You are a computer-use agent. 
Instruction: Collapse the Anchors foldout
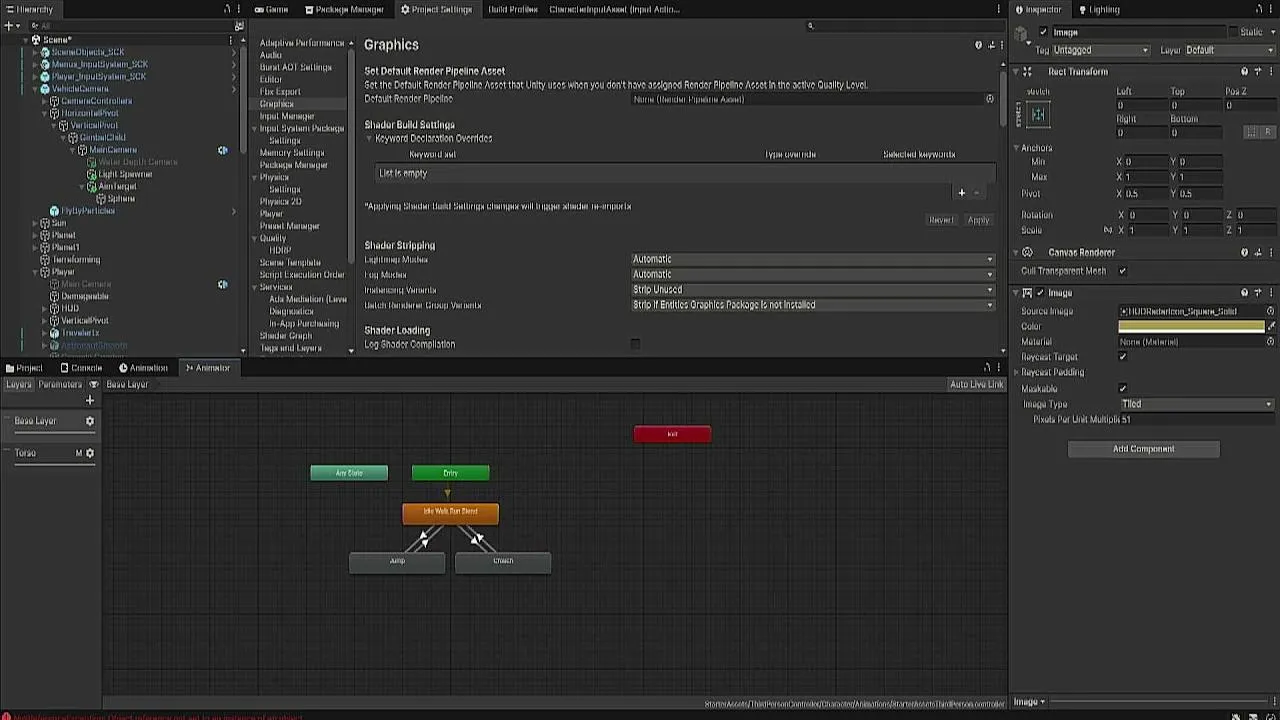coord(1017,148)
